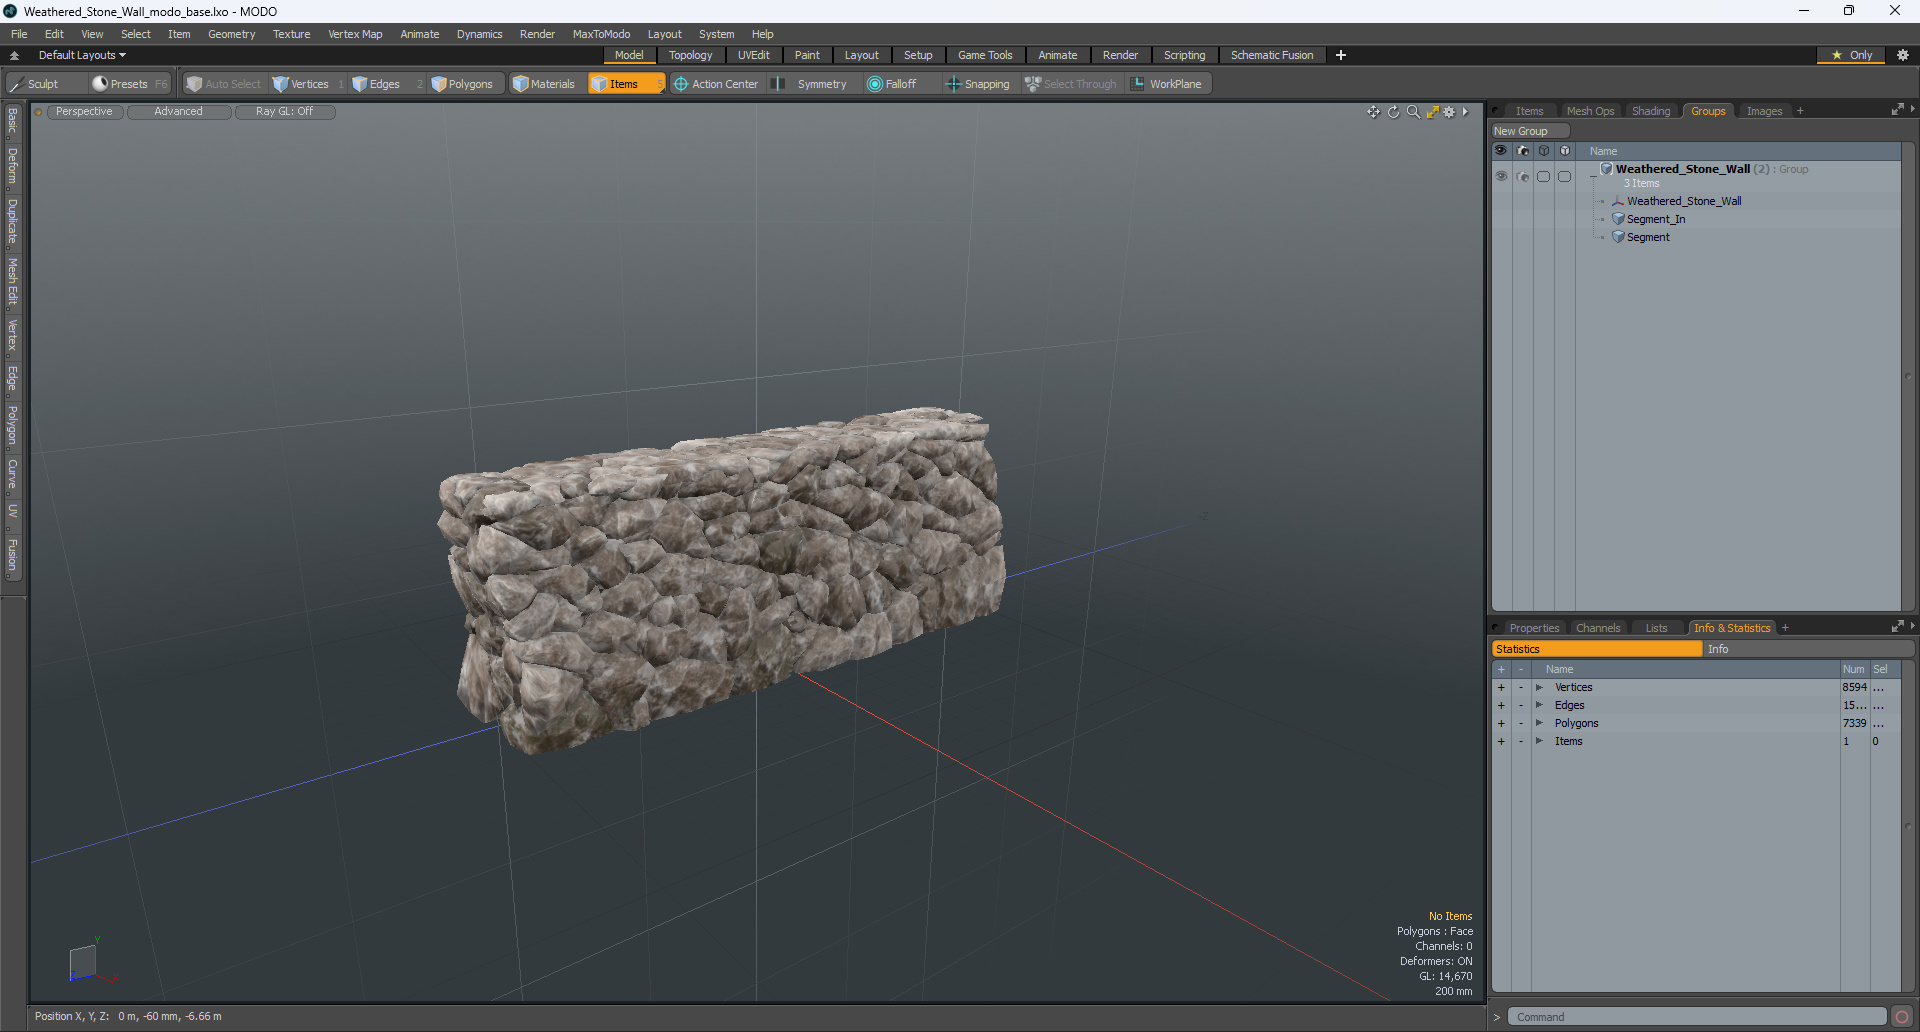Open the layout settings gear icon
Image resolution: width=1920 pixels, height=1032 pixels.
pos(1903,55)
